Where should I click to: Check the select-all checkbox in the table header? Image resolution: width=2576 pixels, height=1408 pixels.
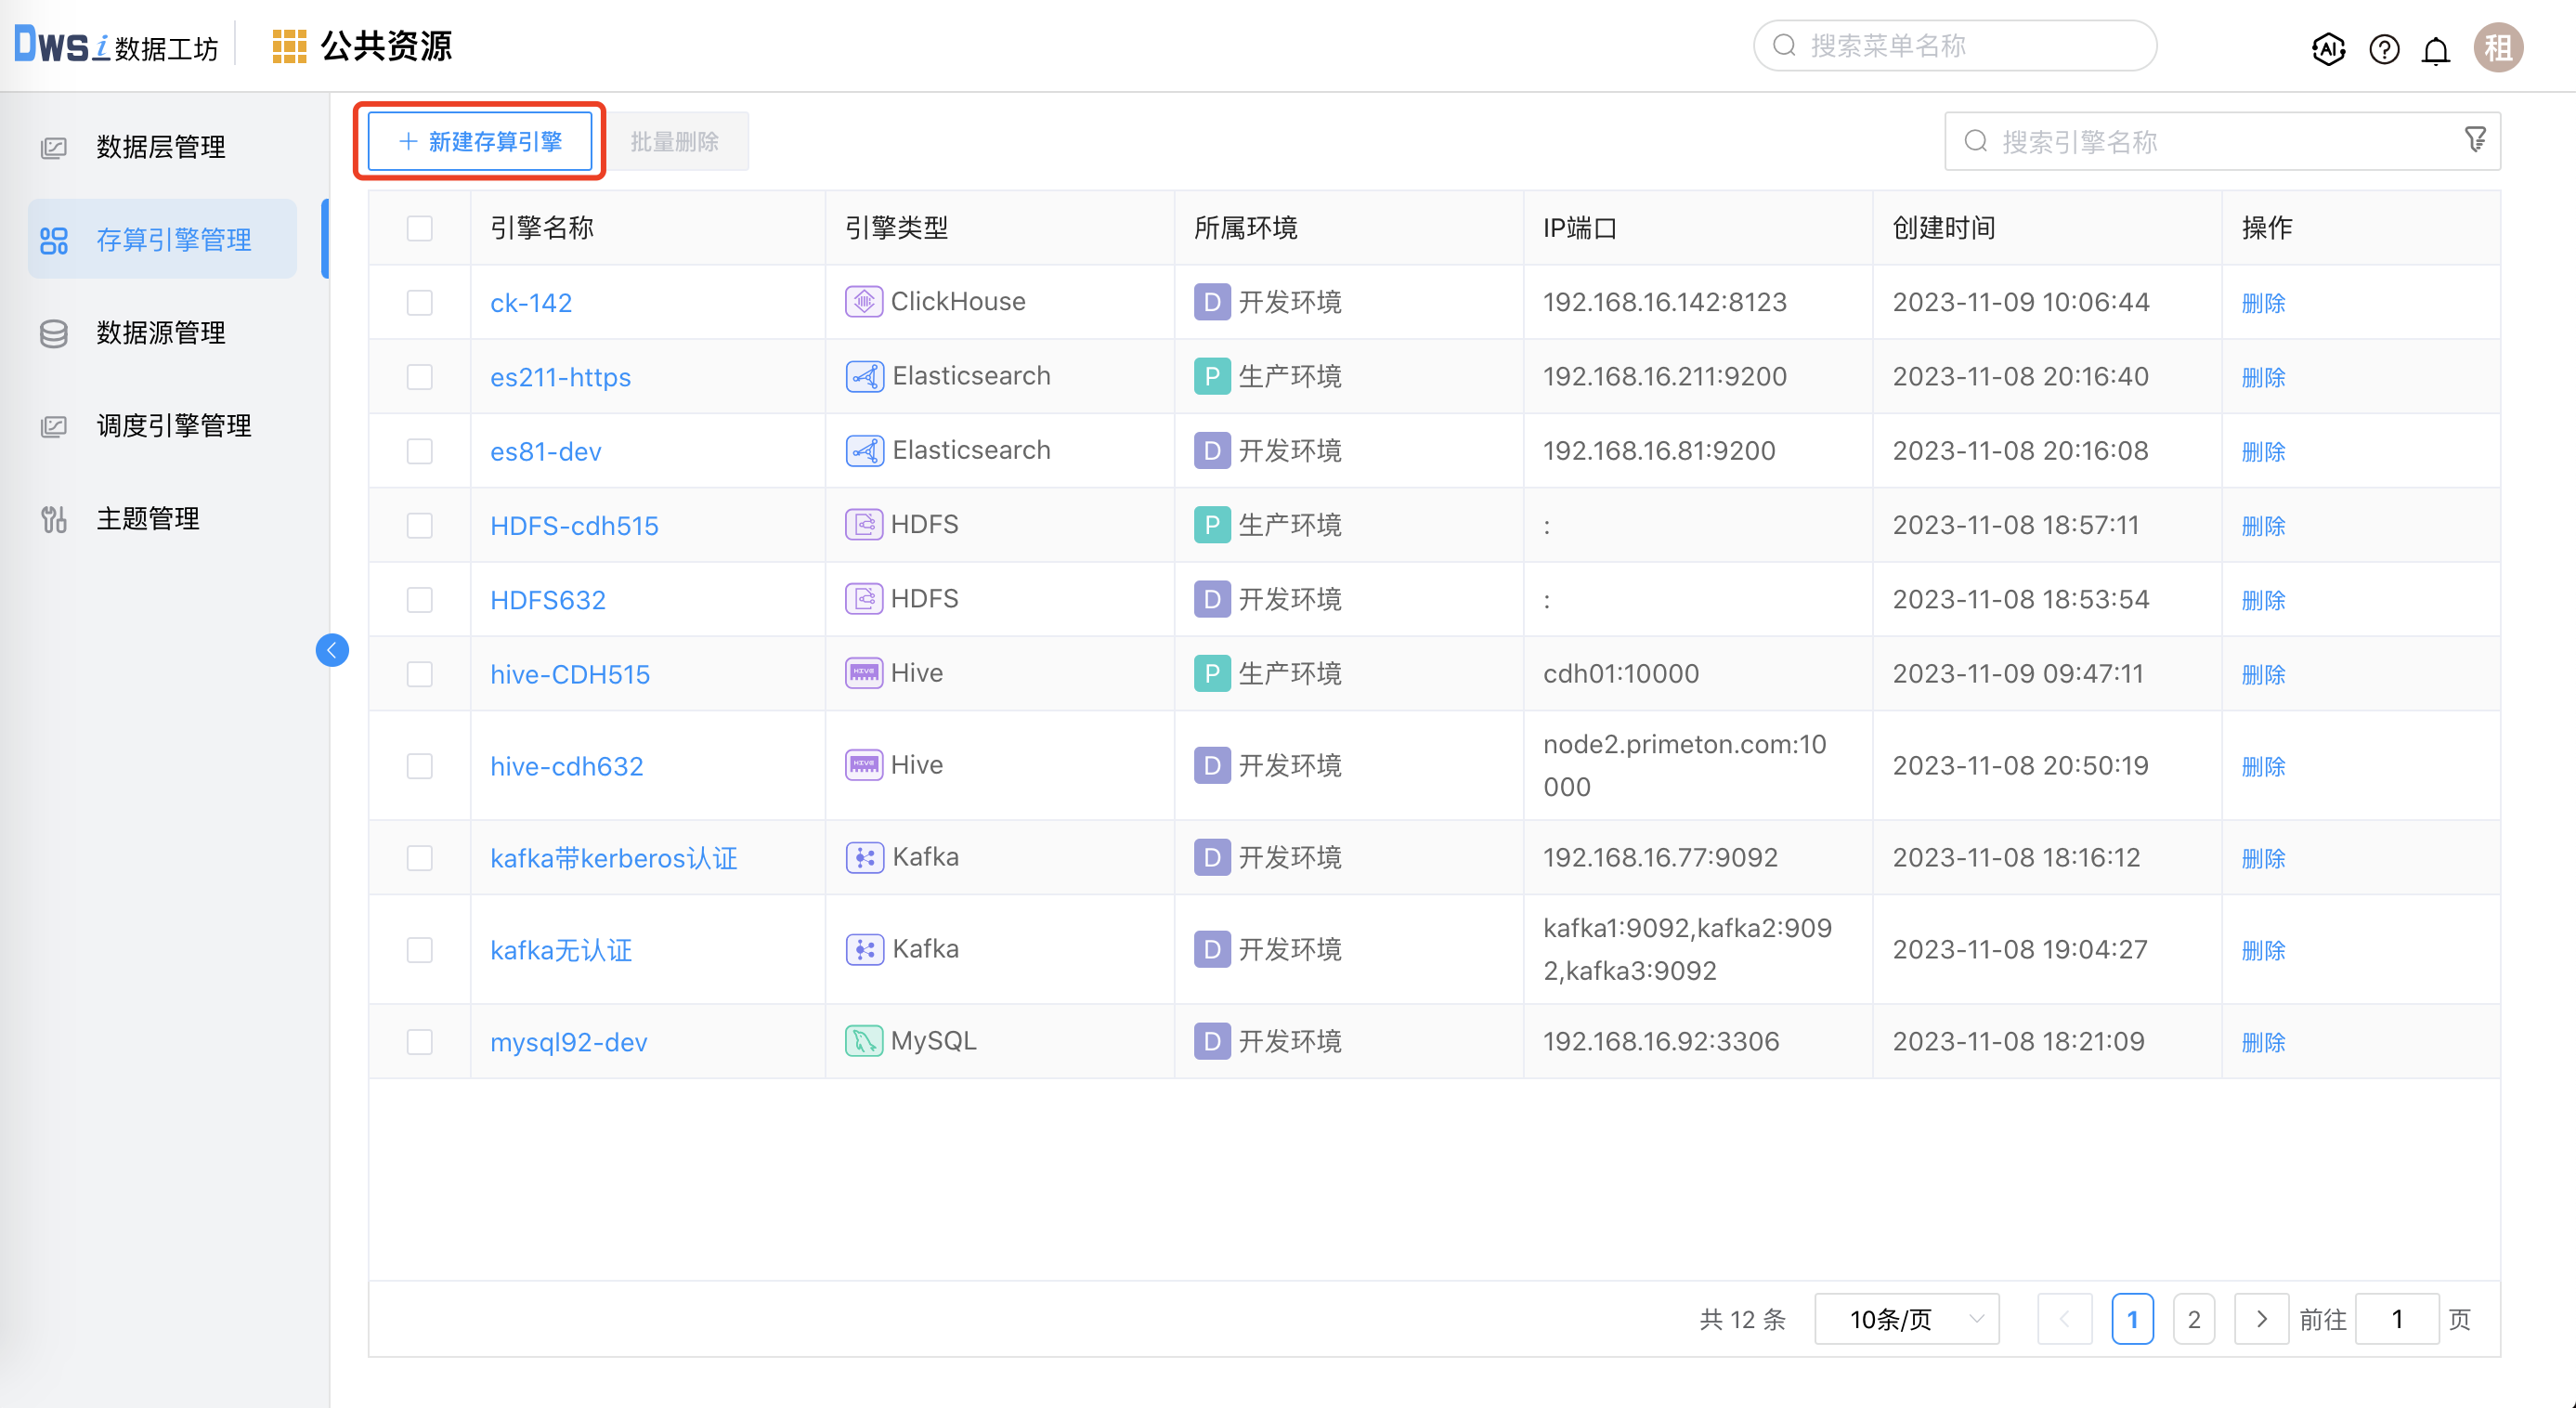tap(419, 228)
